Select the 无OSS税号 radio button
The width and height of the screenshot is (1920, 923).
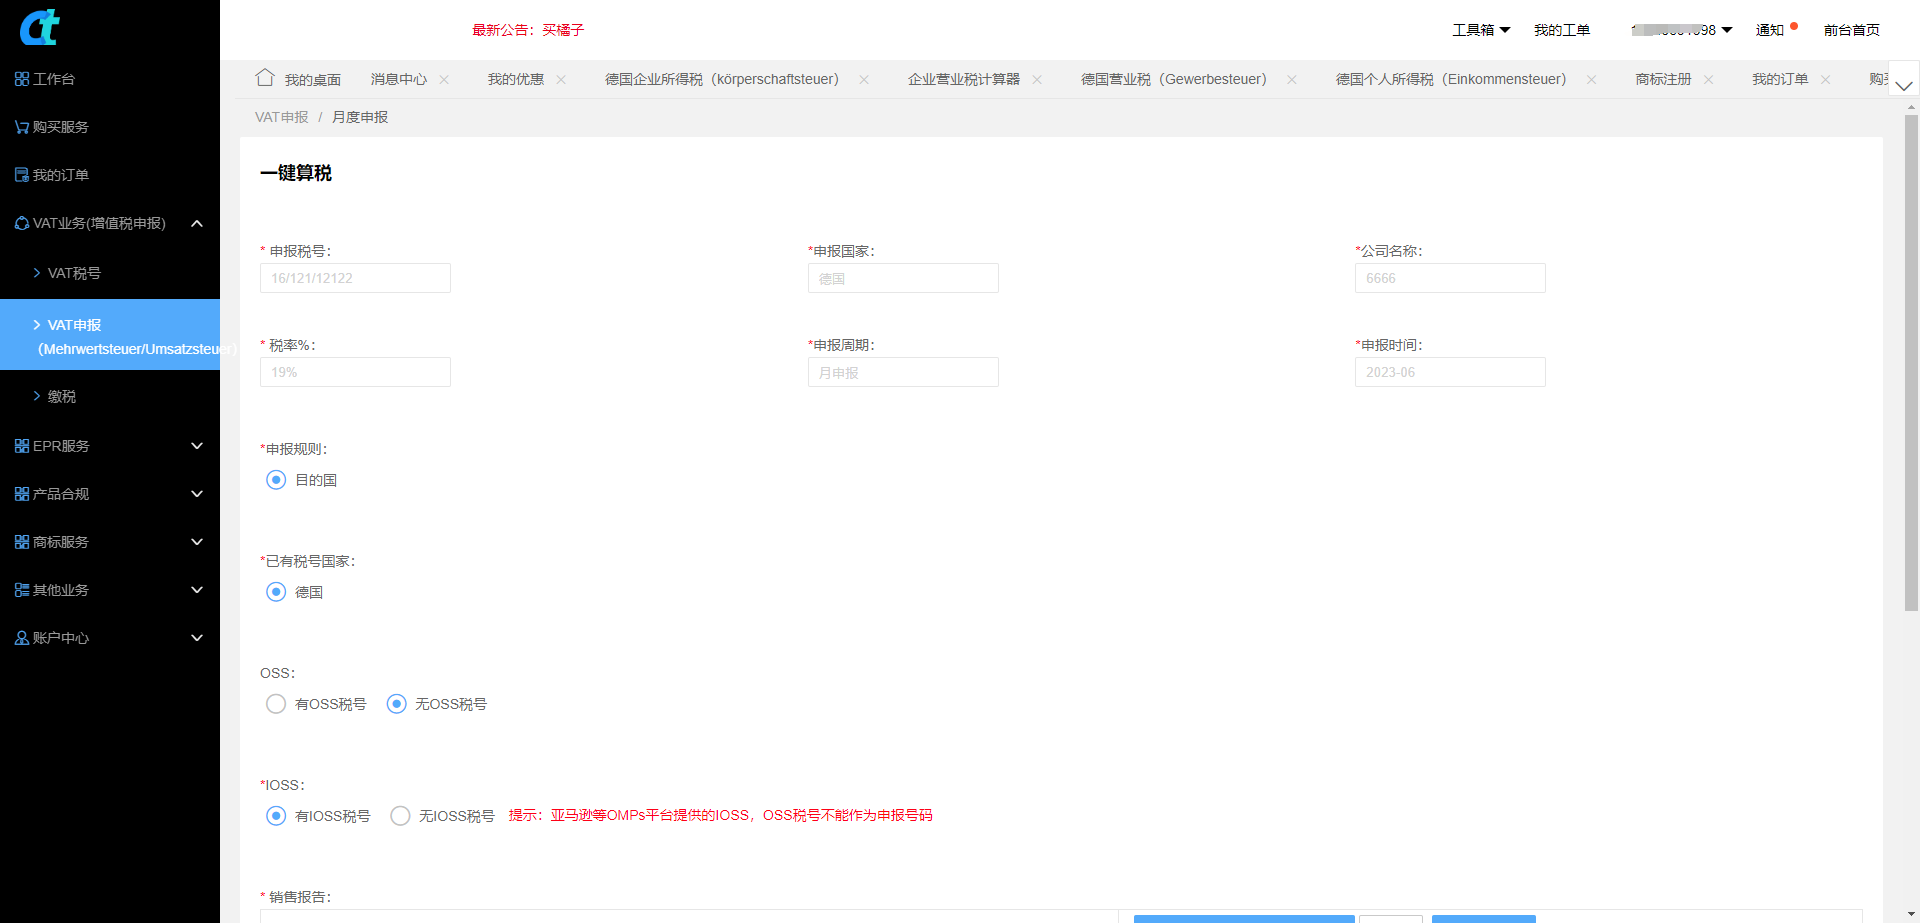(x=397, y=704)
